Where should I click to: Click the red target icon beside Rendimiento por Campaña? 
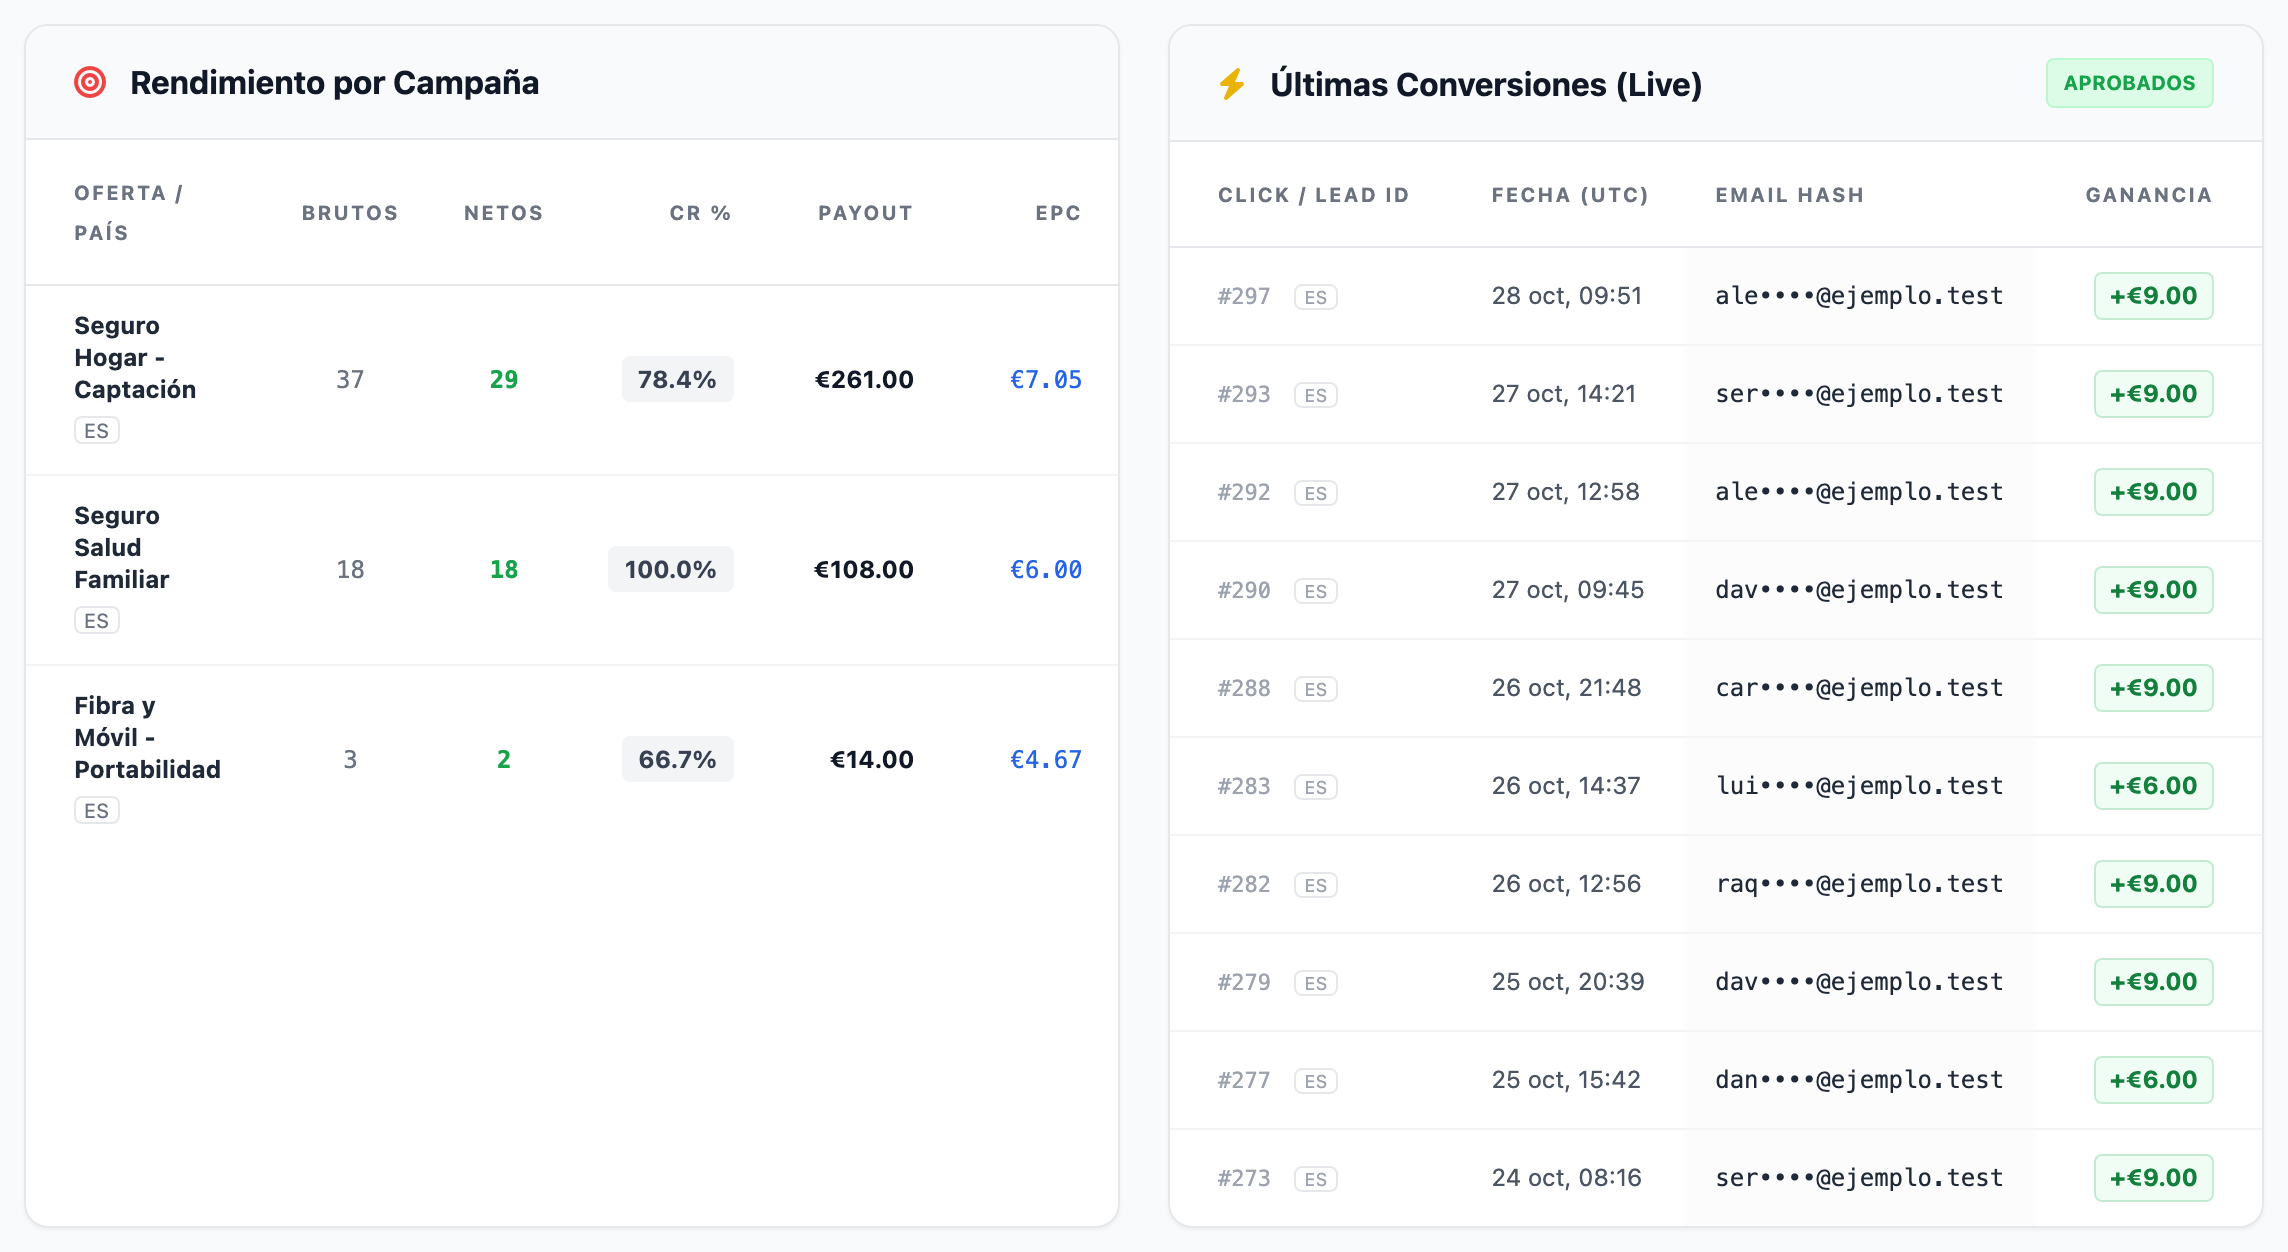90,82
